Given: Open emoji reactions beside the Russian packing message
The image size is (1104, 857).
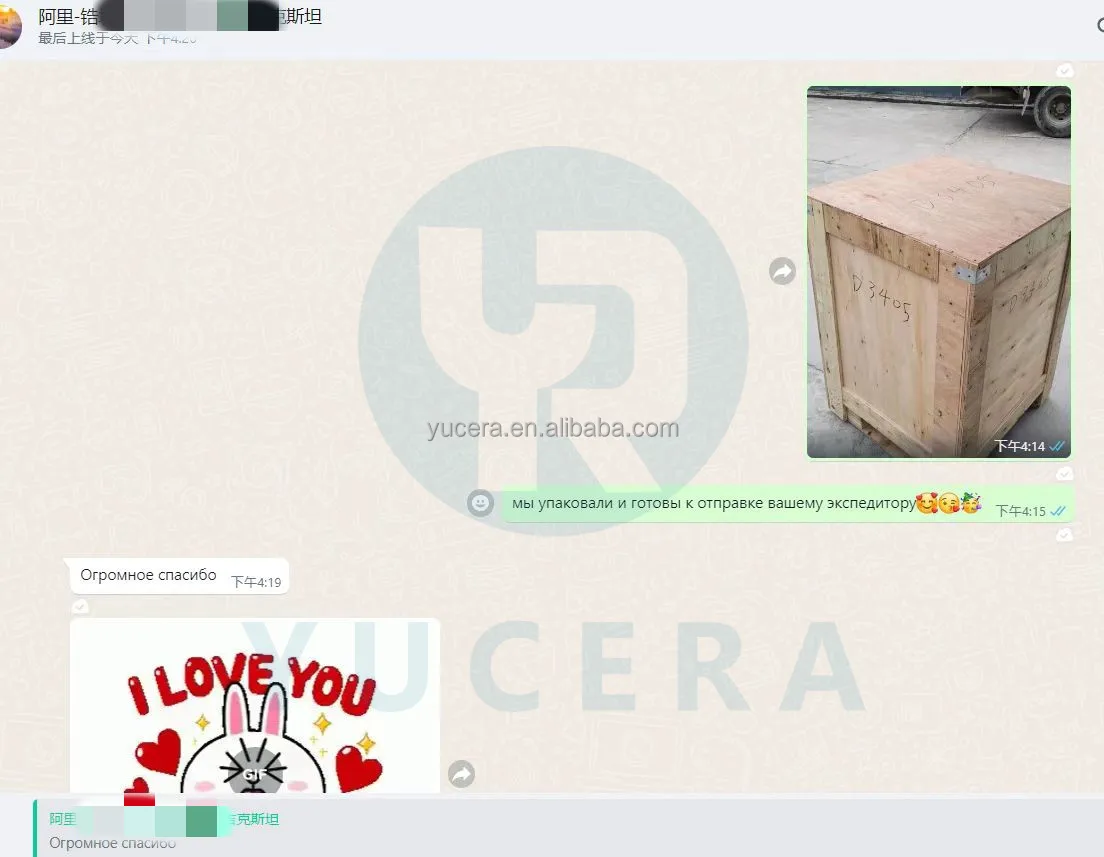Looking at the screenshot, I should point(480,503).
